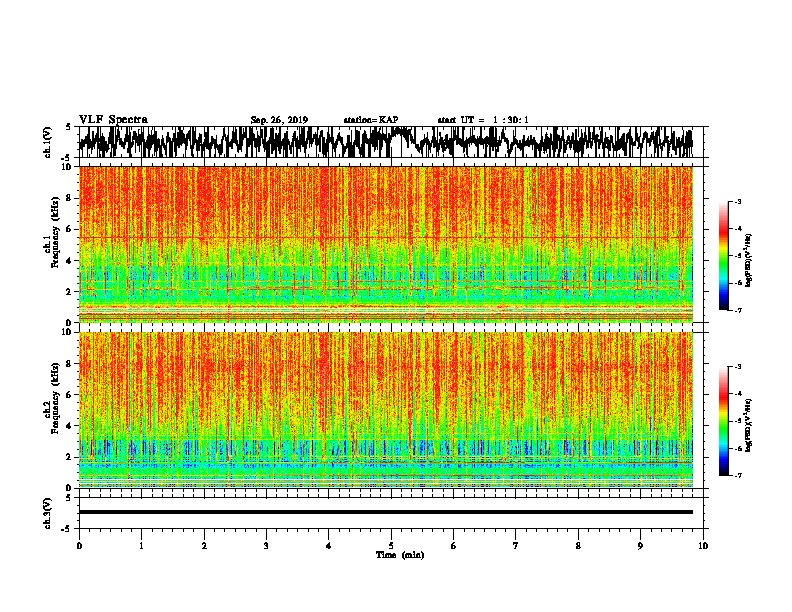
Task: Click the "ch.1(V)" axis label
Action: [x=48, y=142]
